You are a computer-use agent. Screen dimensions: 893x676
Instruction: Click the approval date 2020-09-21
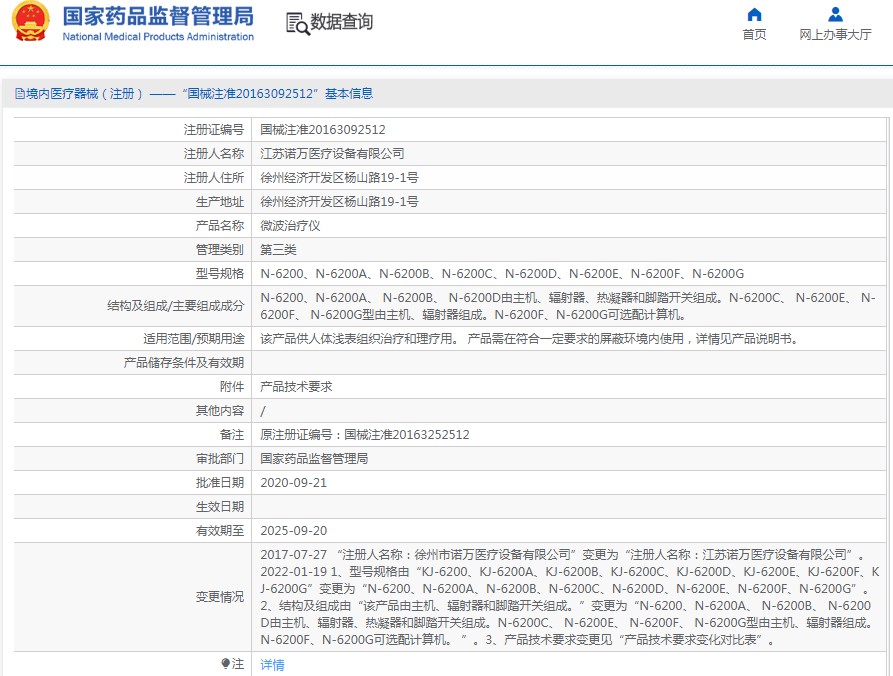[294, 483]
